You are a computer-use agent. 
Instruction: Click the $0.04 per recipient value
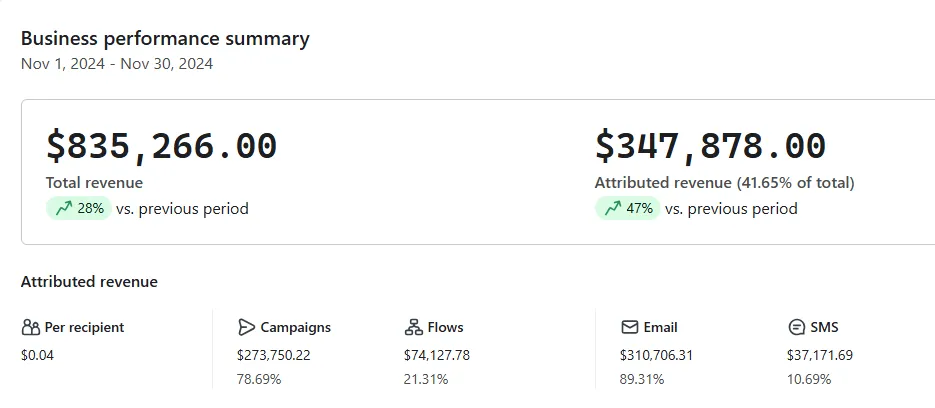click(37, 355)
